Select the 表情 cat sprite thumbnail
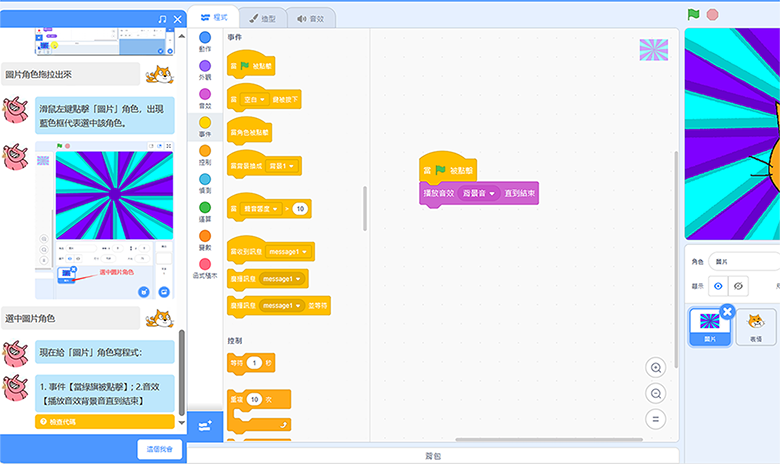The width and height of the screenshot is (780, 464). (756, 327)
